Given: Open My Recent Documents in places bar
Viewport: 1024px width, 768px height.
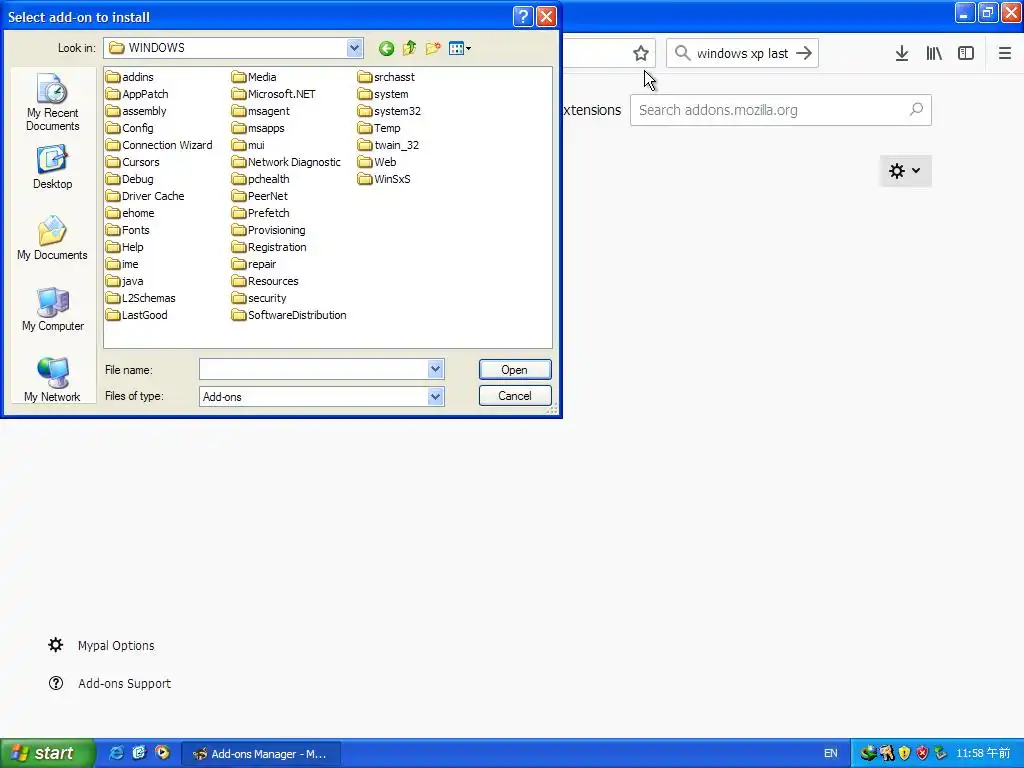Looking at the screenshot, I should 52,102.
